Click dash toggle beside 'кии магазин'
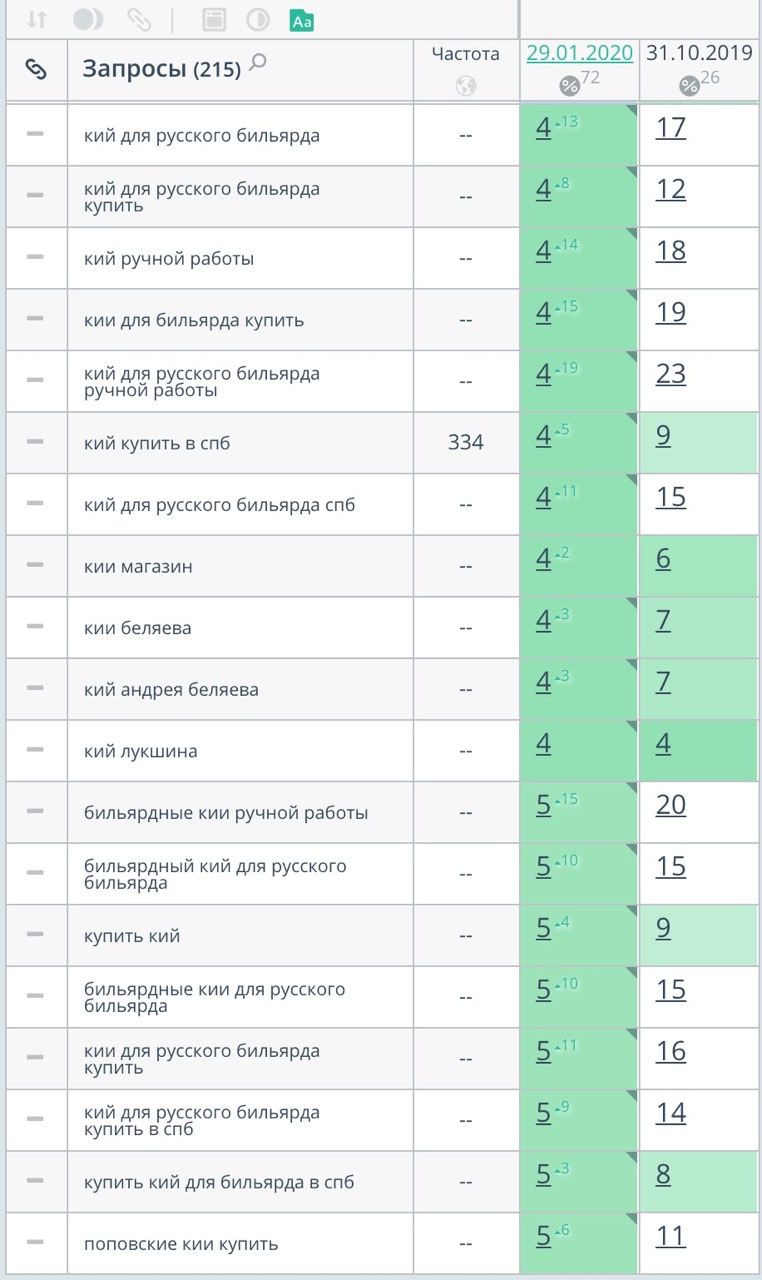The image size is (762, 1280). pos(36,565)
